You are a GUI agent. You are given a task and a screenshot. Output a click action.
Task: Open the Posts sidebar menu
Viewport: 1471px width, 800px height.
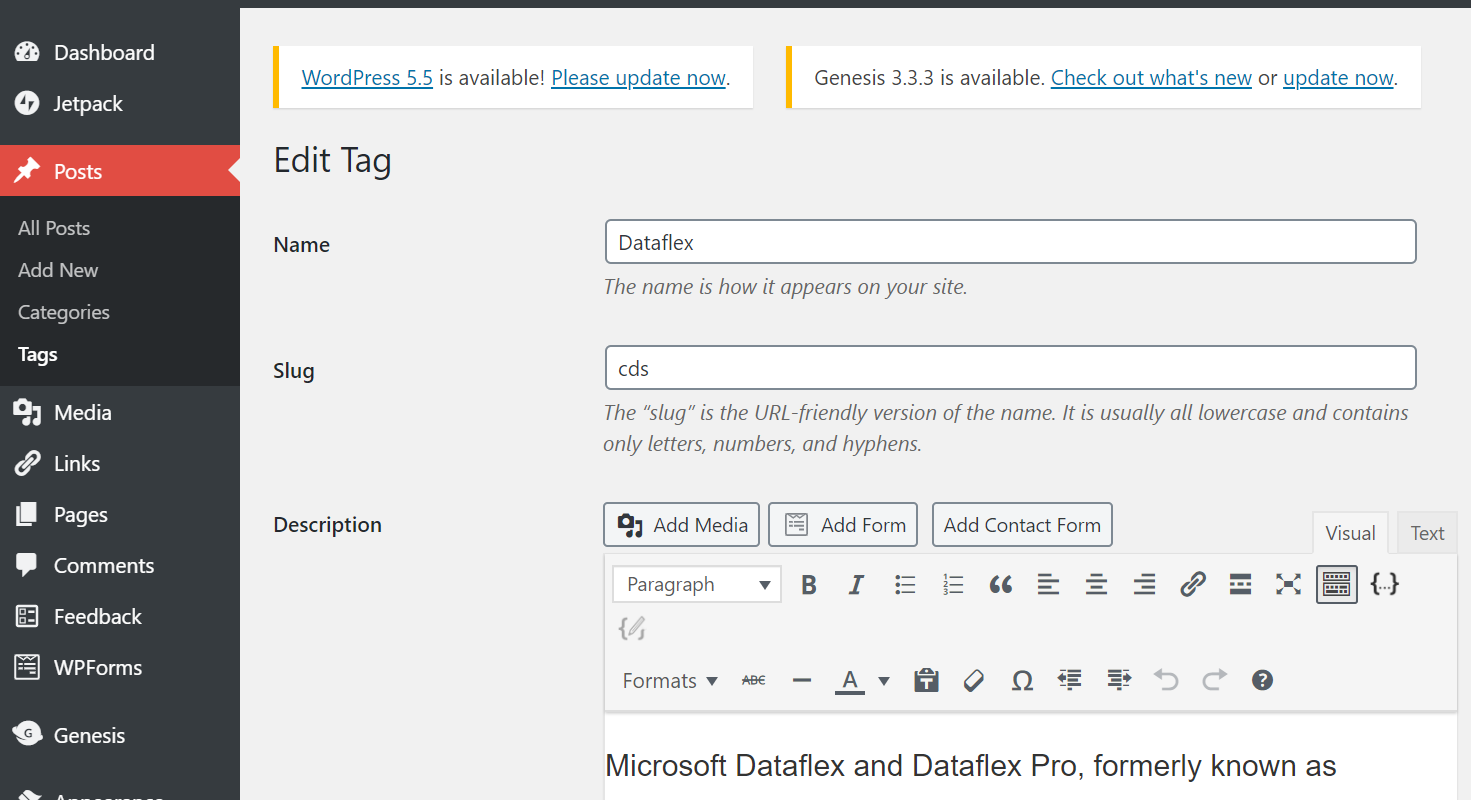pyautogui.click(x=120, y=171)
